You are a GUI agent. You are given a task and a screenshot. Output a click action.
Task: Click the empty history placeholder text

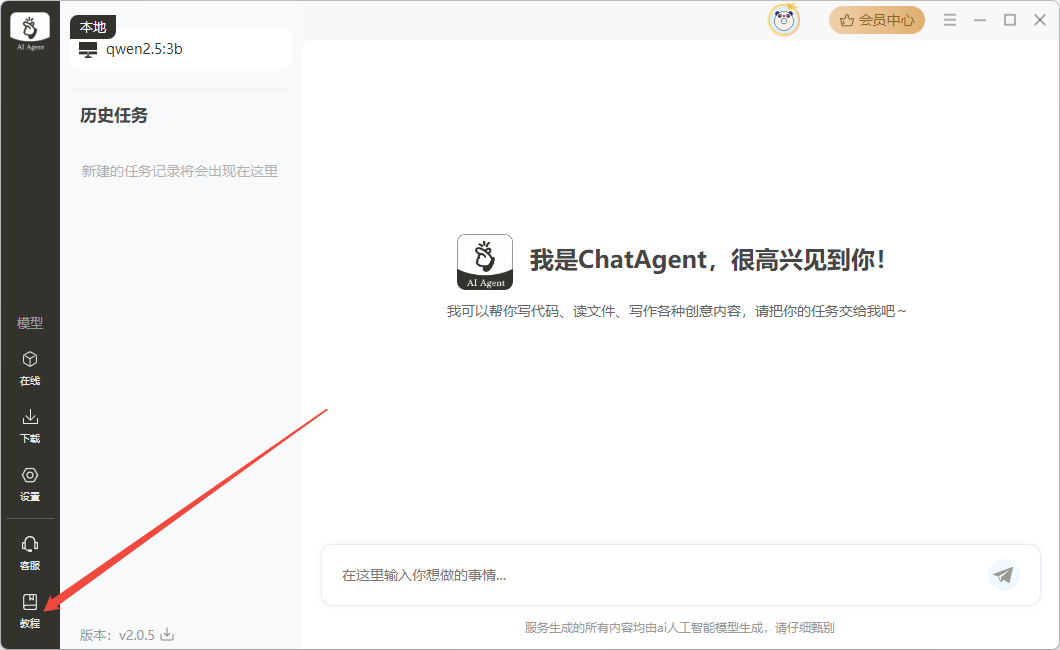pyautogui.click(x=180, y=171)
